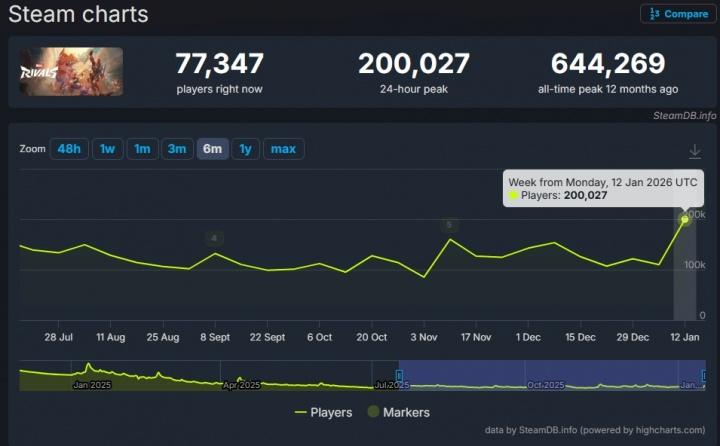Click the highlighted 12 Jan data point
Image resolution: width=720 pixels, height=446 pixels.
685,220
